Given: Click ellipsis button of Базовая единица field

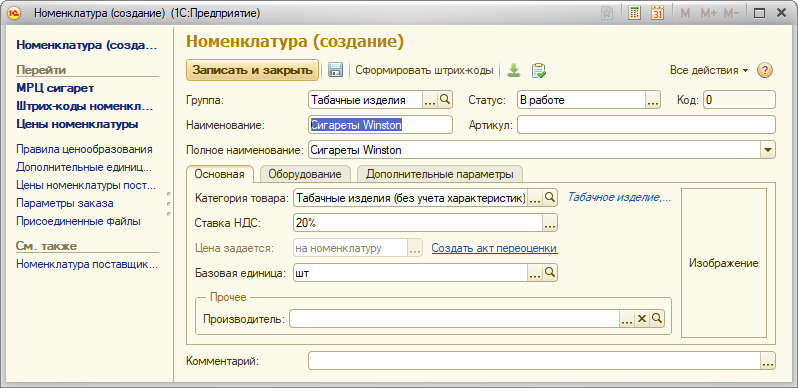Looking at the screenshot, I should click(x=534, y=273).
